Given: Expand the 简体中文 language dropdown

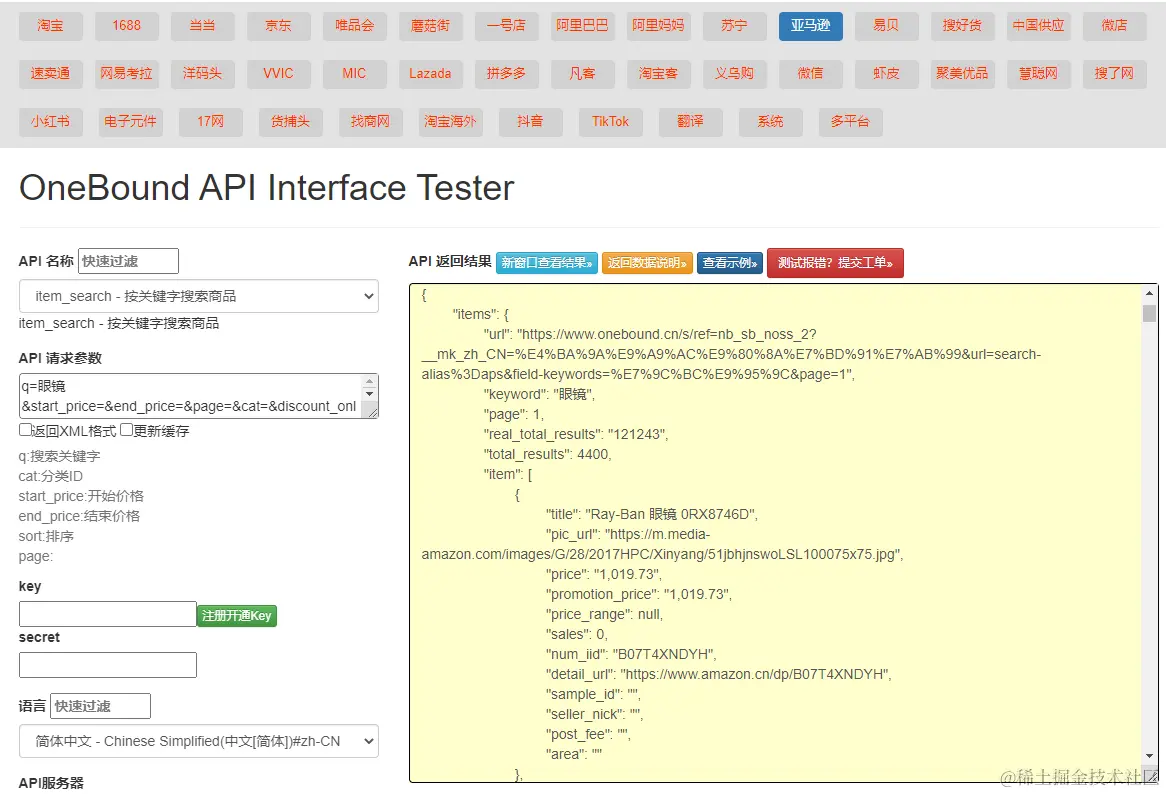Looking at the screenshot, I should tap(198, 741).
